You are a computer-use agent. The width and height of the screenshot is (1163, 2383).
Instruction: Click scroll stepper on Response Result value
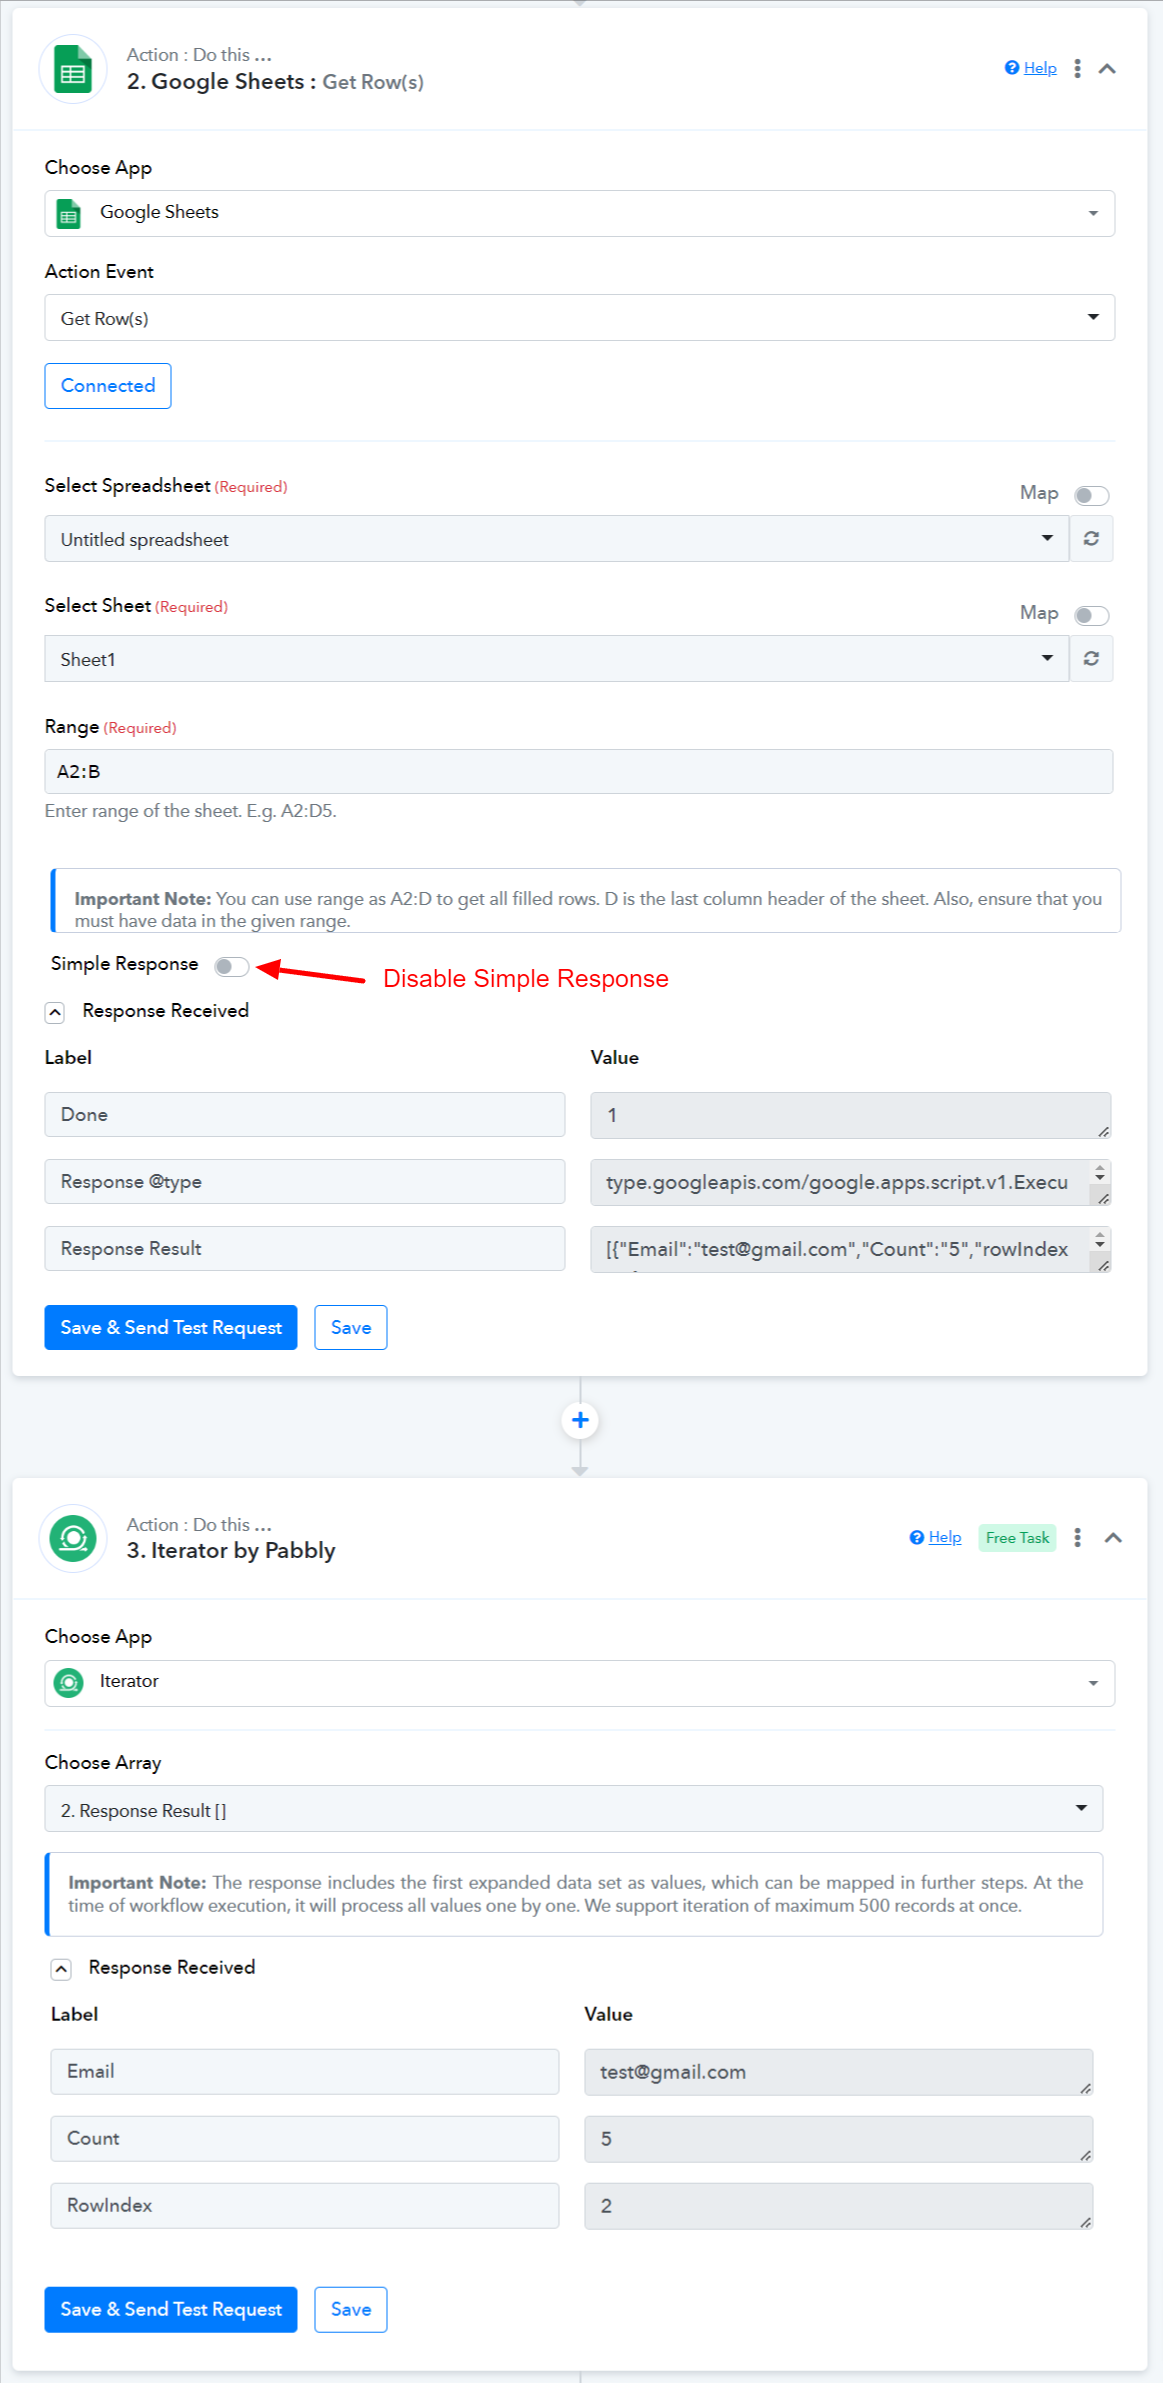[x=1100, y=1241]
